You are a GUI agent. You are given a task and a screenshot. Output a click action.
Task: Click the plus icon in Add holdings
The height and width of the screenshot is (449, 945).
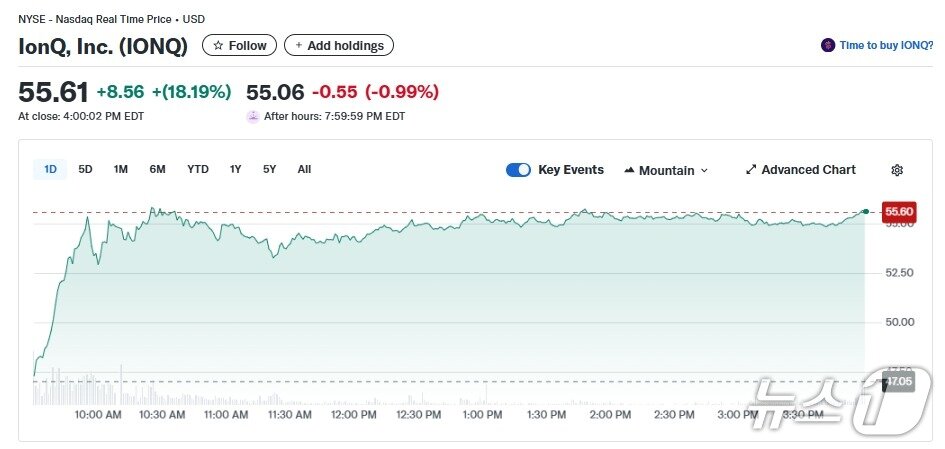pyautogui.click(x=298, y=46)
